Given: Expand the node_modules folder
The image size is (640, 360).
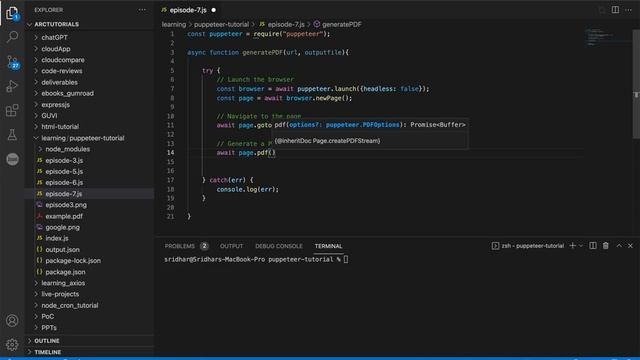Looking at the screenshot, I should [67, 149].
